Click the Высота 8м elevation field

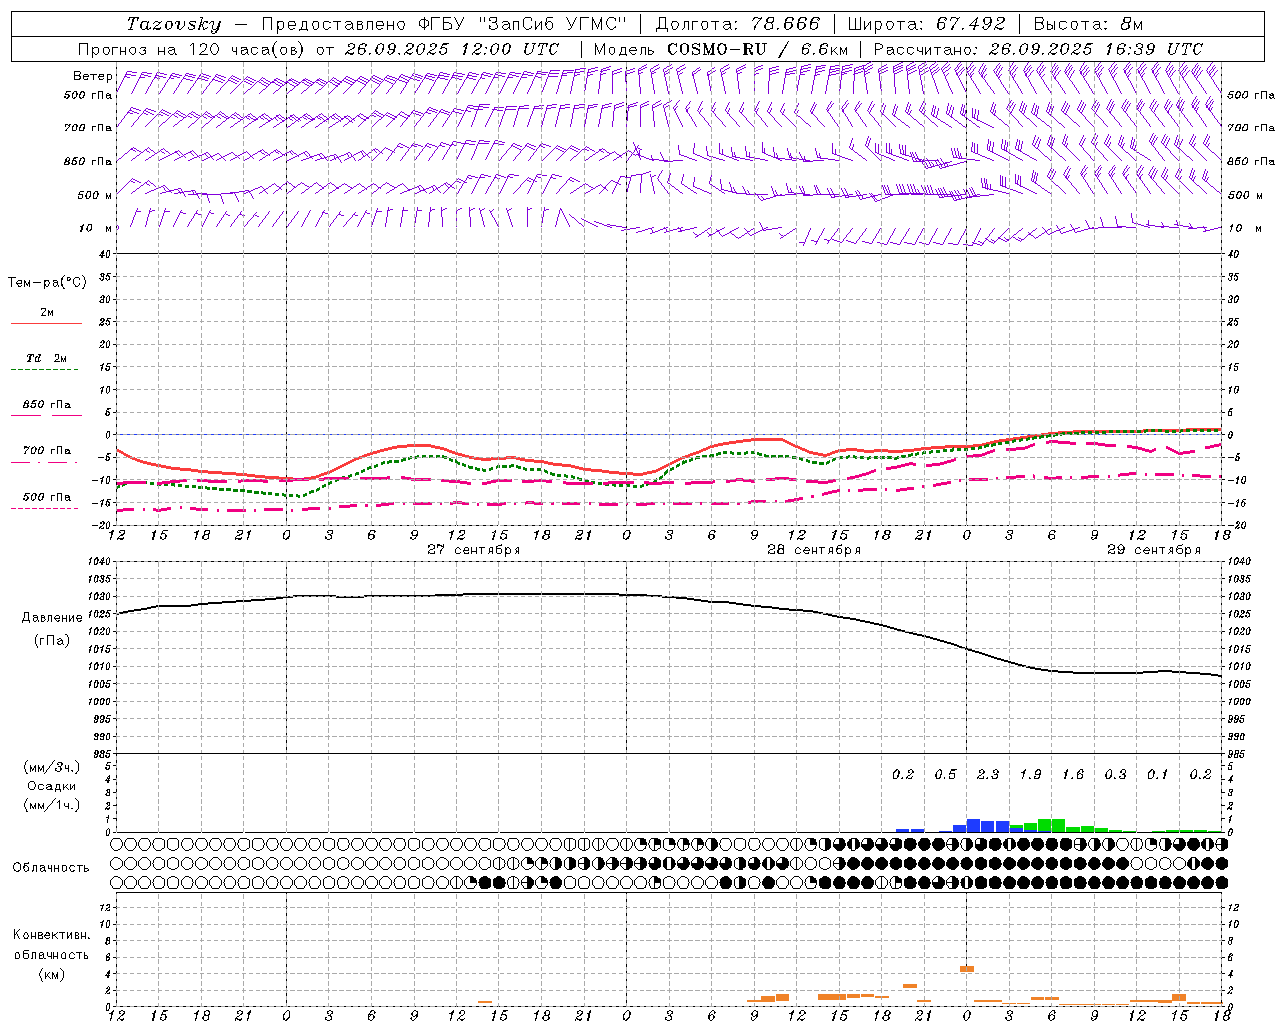(x=1087, y=24)
